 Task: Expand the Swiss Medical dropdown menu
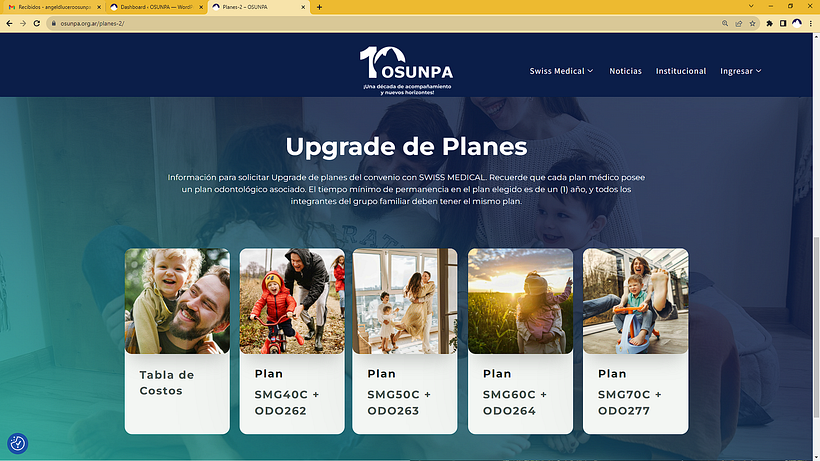(561, 71)
